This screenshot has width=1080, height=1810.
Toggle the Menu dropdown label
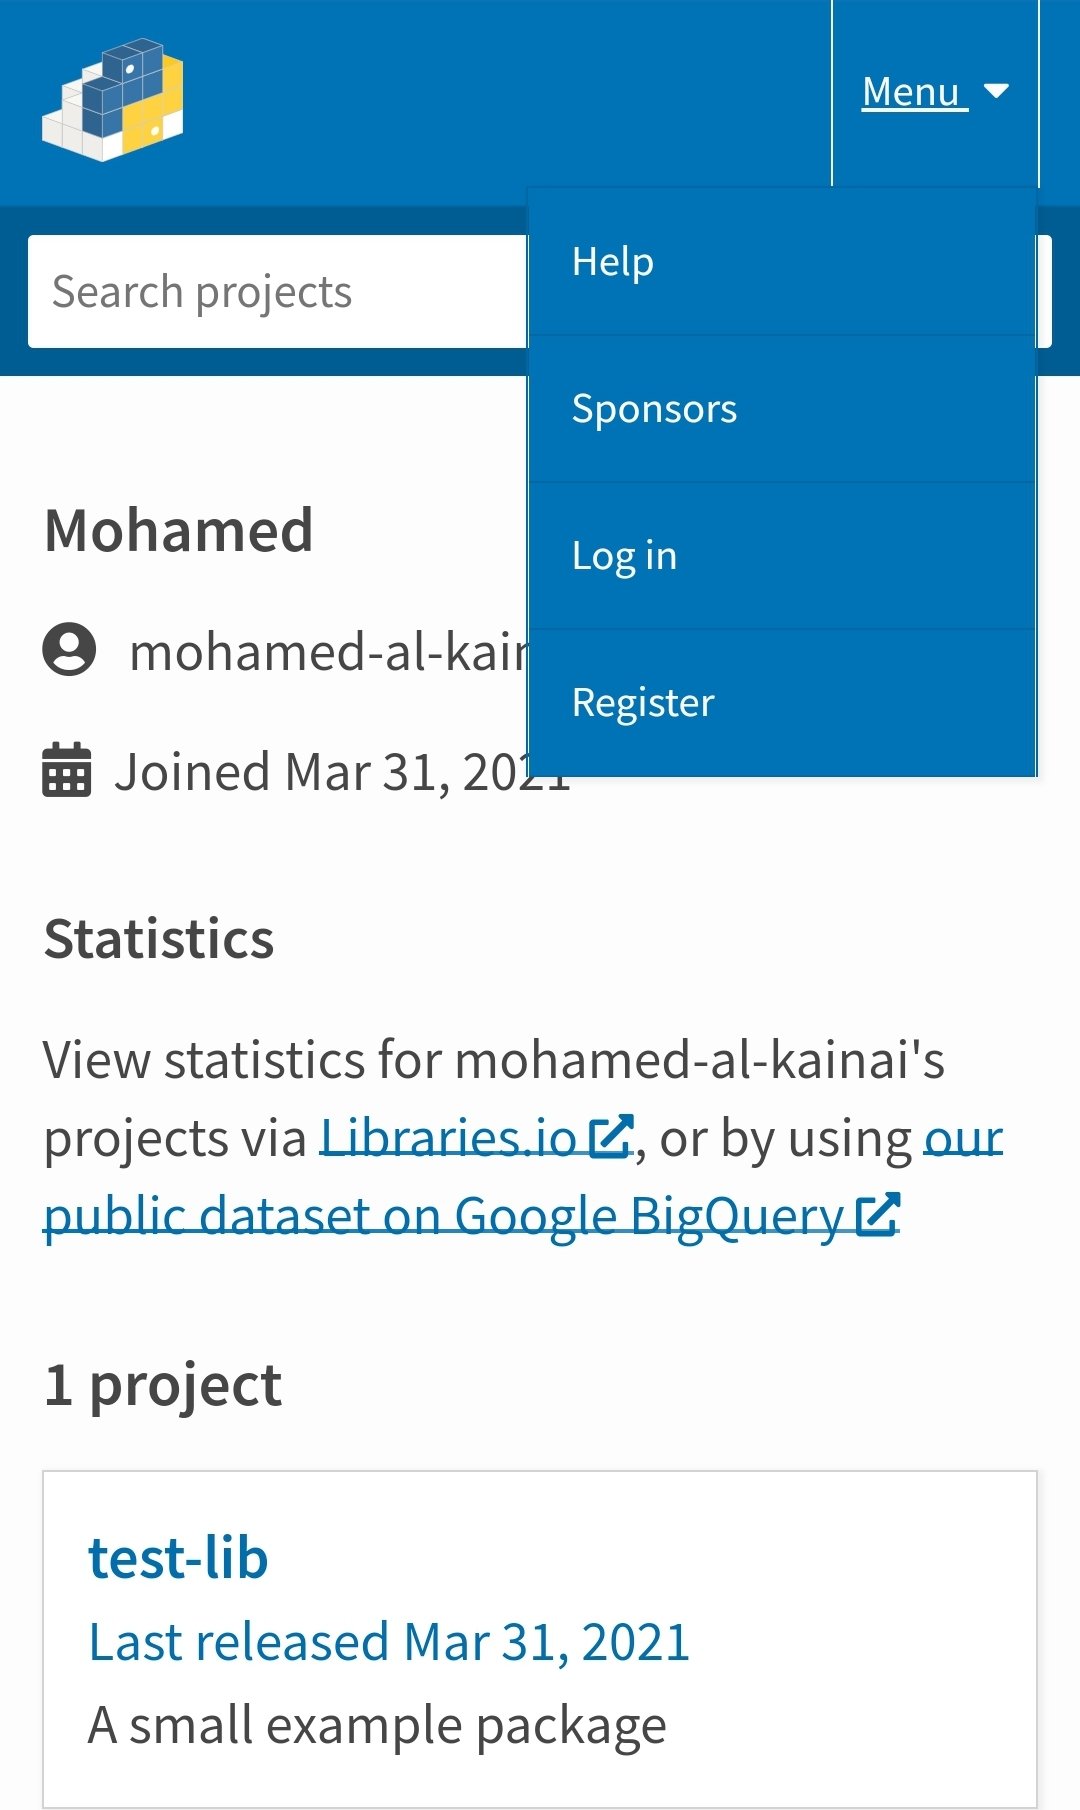click(x=911, y=92)
